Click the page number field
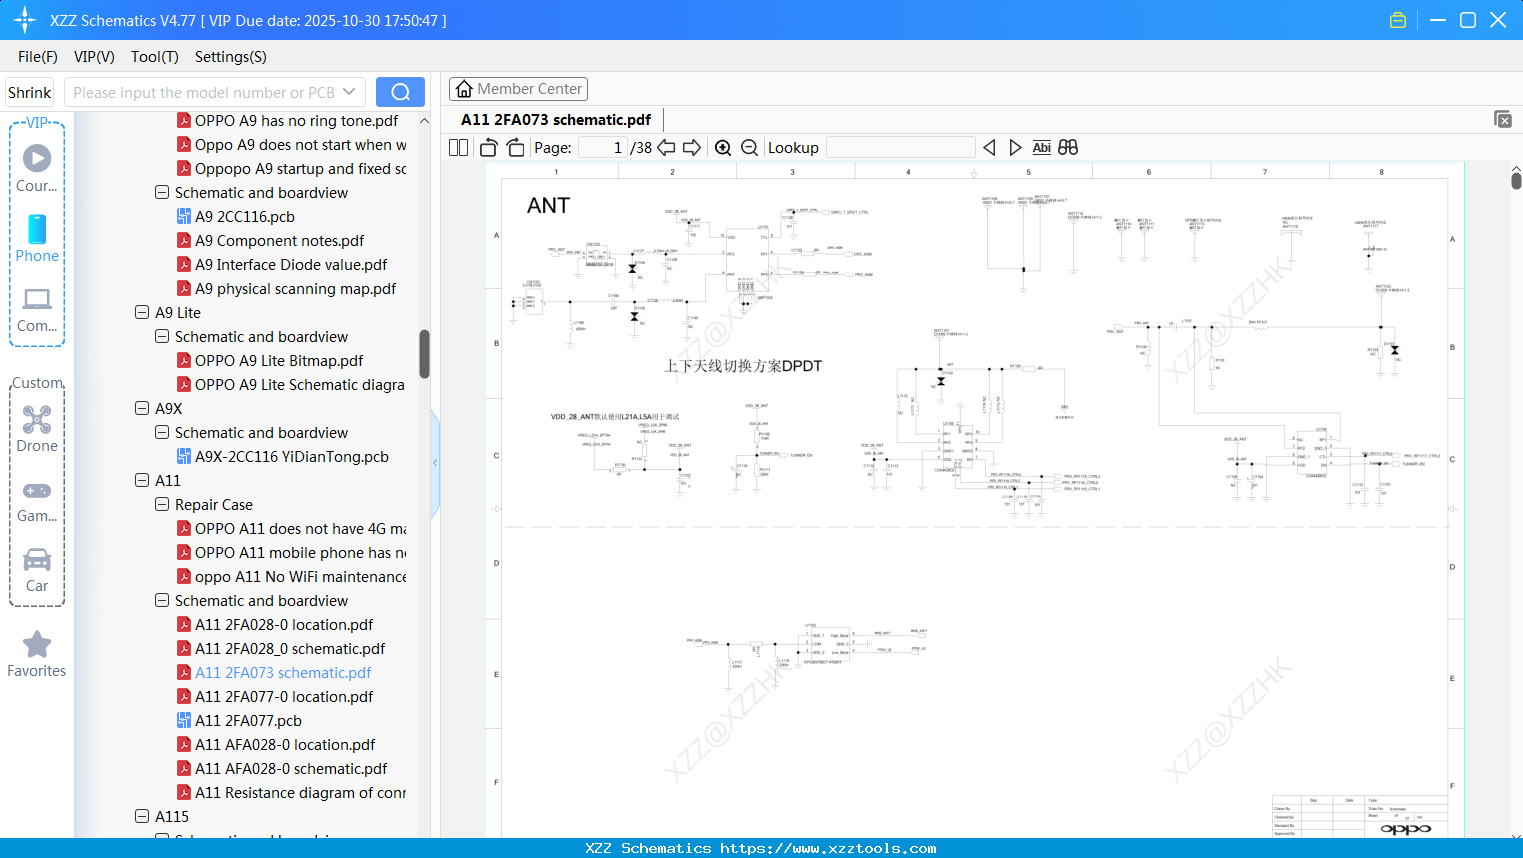Screen dimensions: 1523x858 tap(603, 148)
